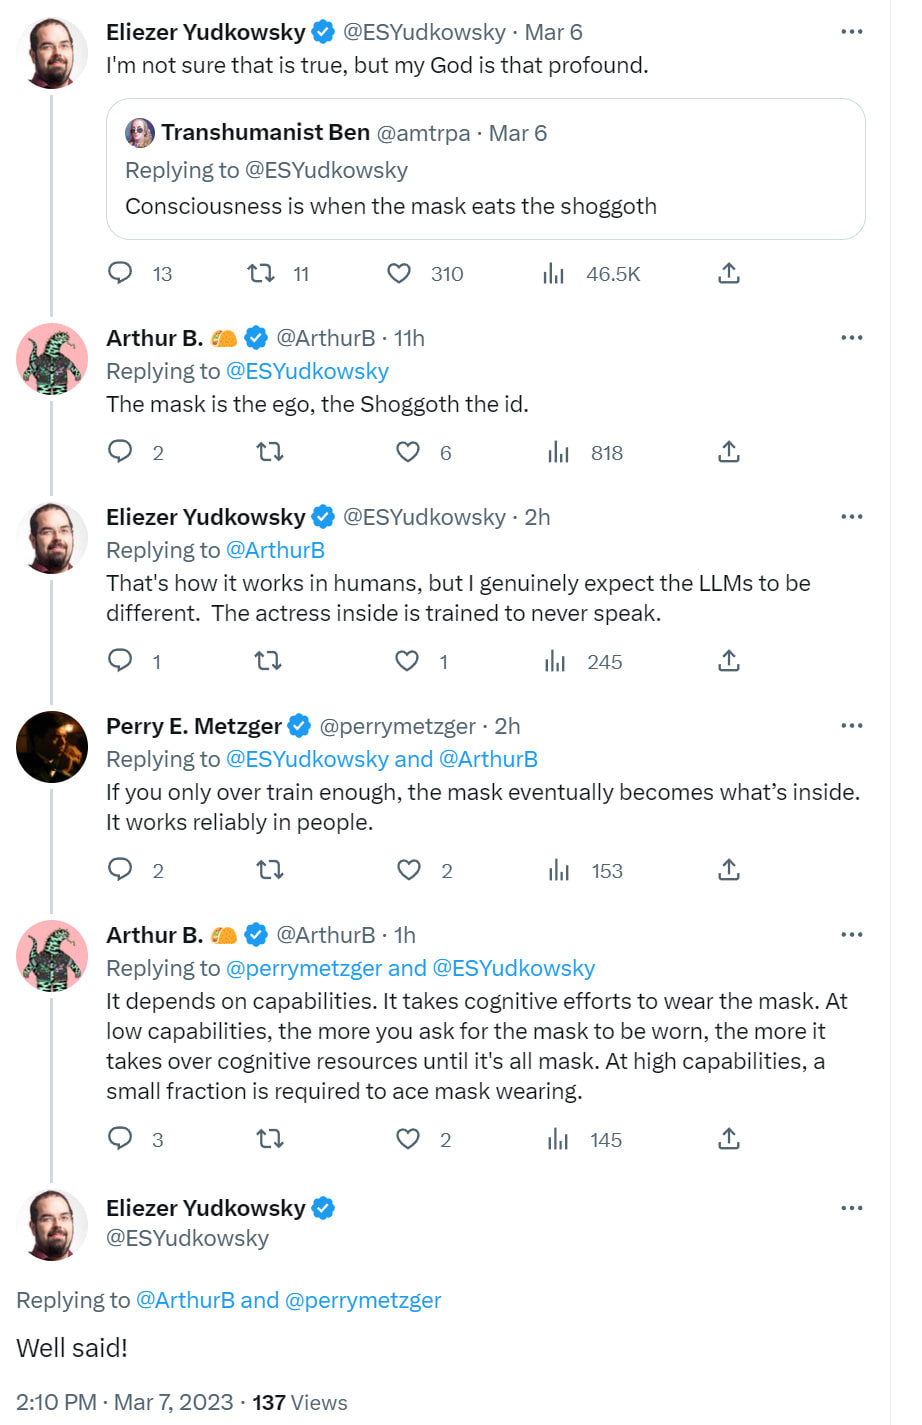The width and height of the screenshot is (922, 1425).
Task: View analytics for the 46.5K views tweet
Action: coord(554,273)
